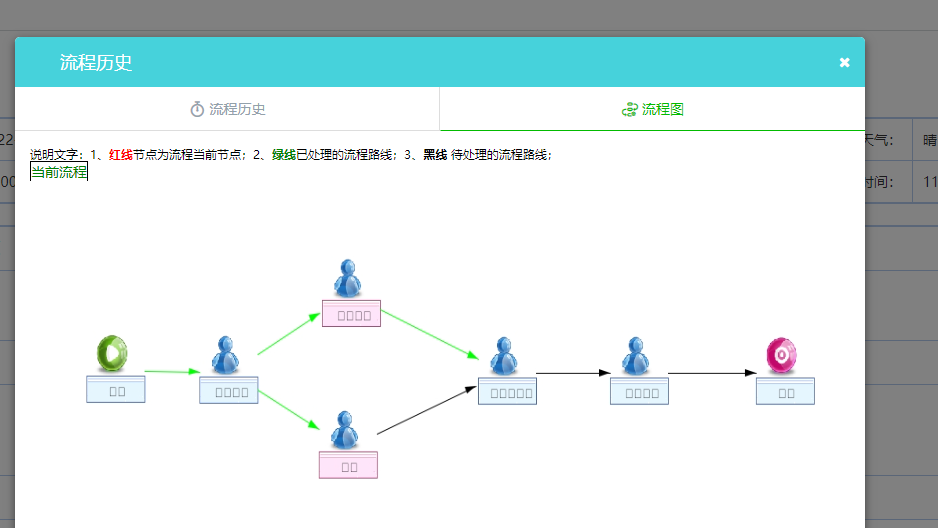Select the user icon above the pink four-character box
The image size is (938, 528).
348,278
